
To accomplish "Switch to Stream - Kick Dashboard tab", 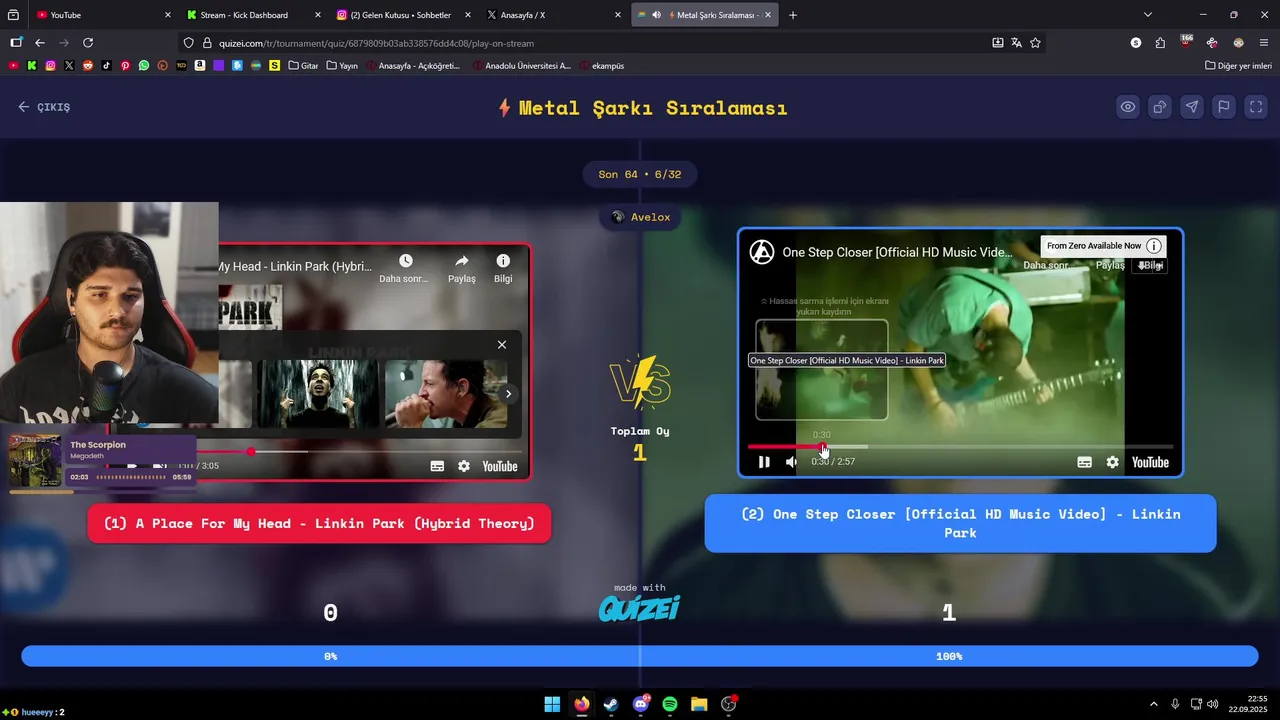I will (255, 15).
